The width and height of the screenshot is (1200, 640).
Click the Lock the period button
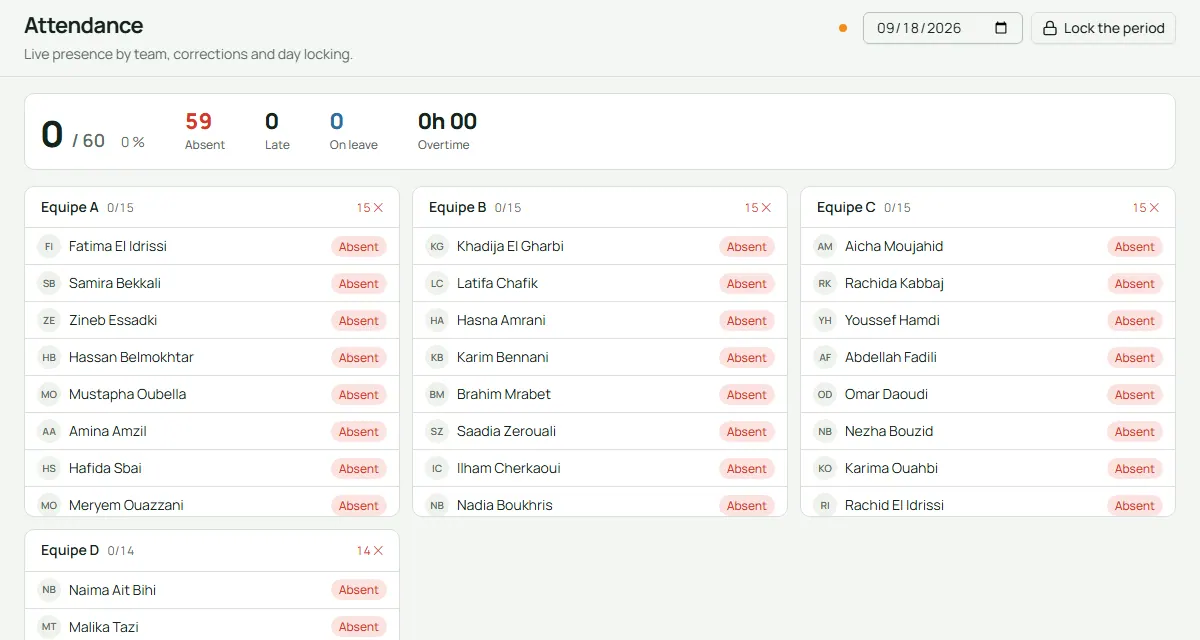point(1103,28)
